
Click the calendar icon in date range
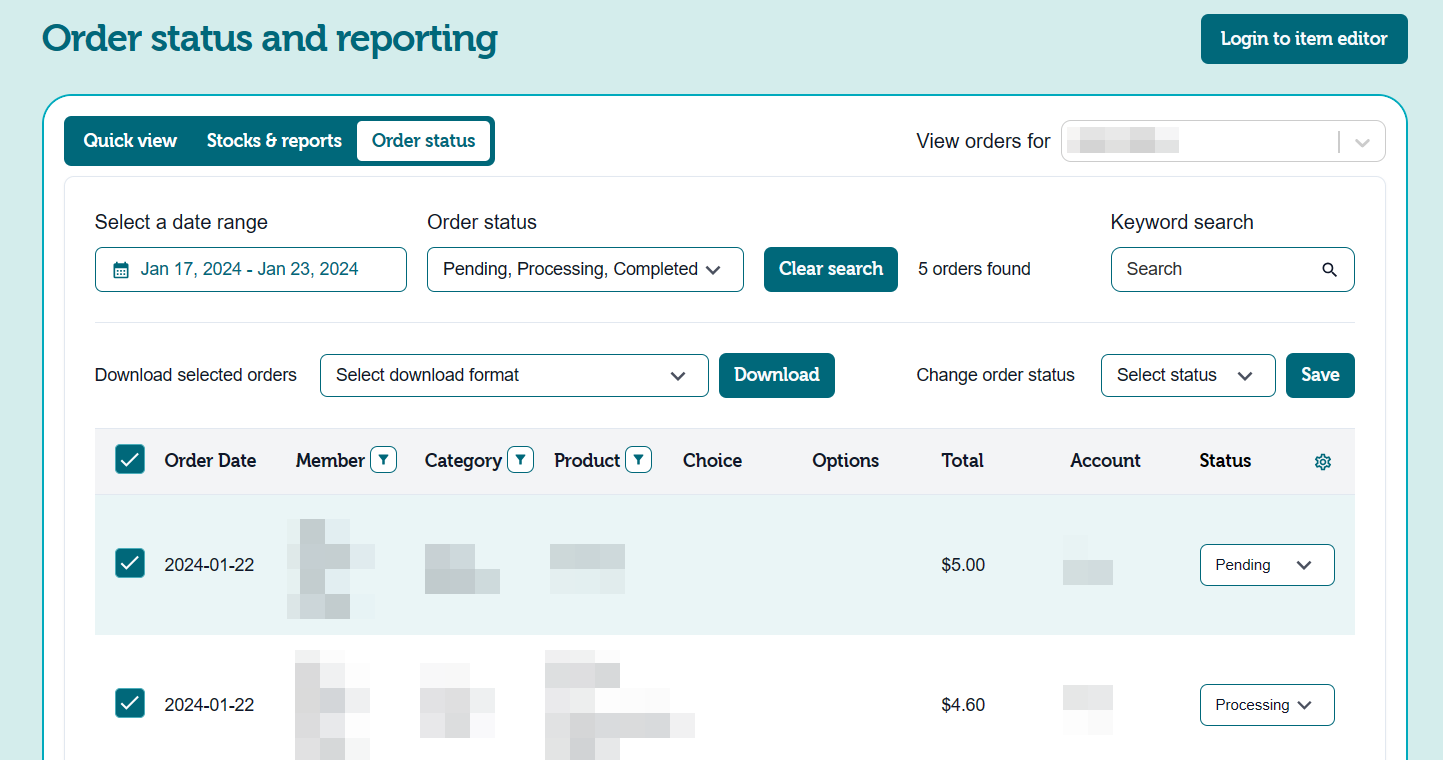click(x=121, y=270)
